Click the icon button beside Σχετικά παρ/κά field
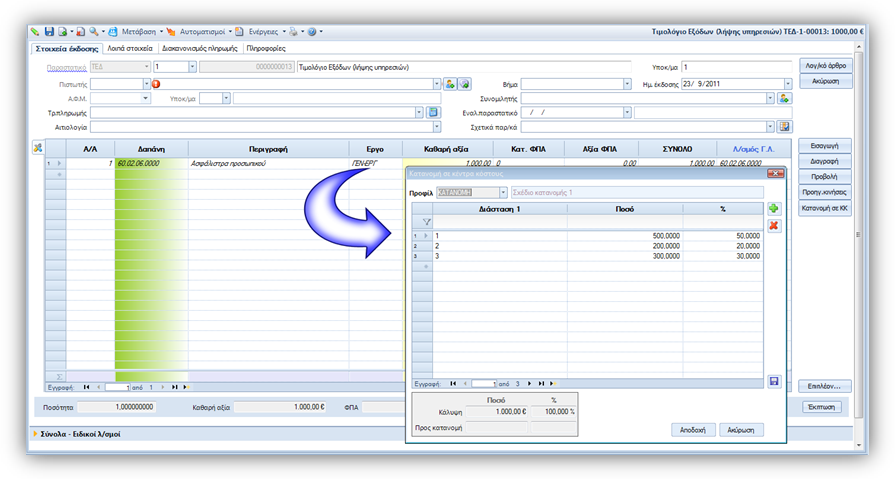 click(785, 126)
